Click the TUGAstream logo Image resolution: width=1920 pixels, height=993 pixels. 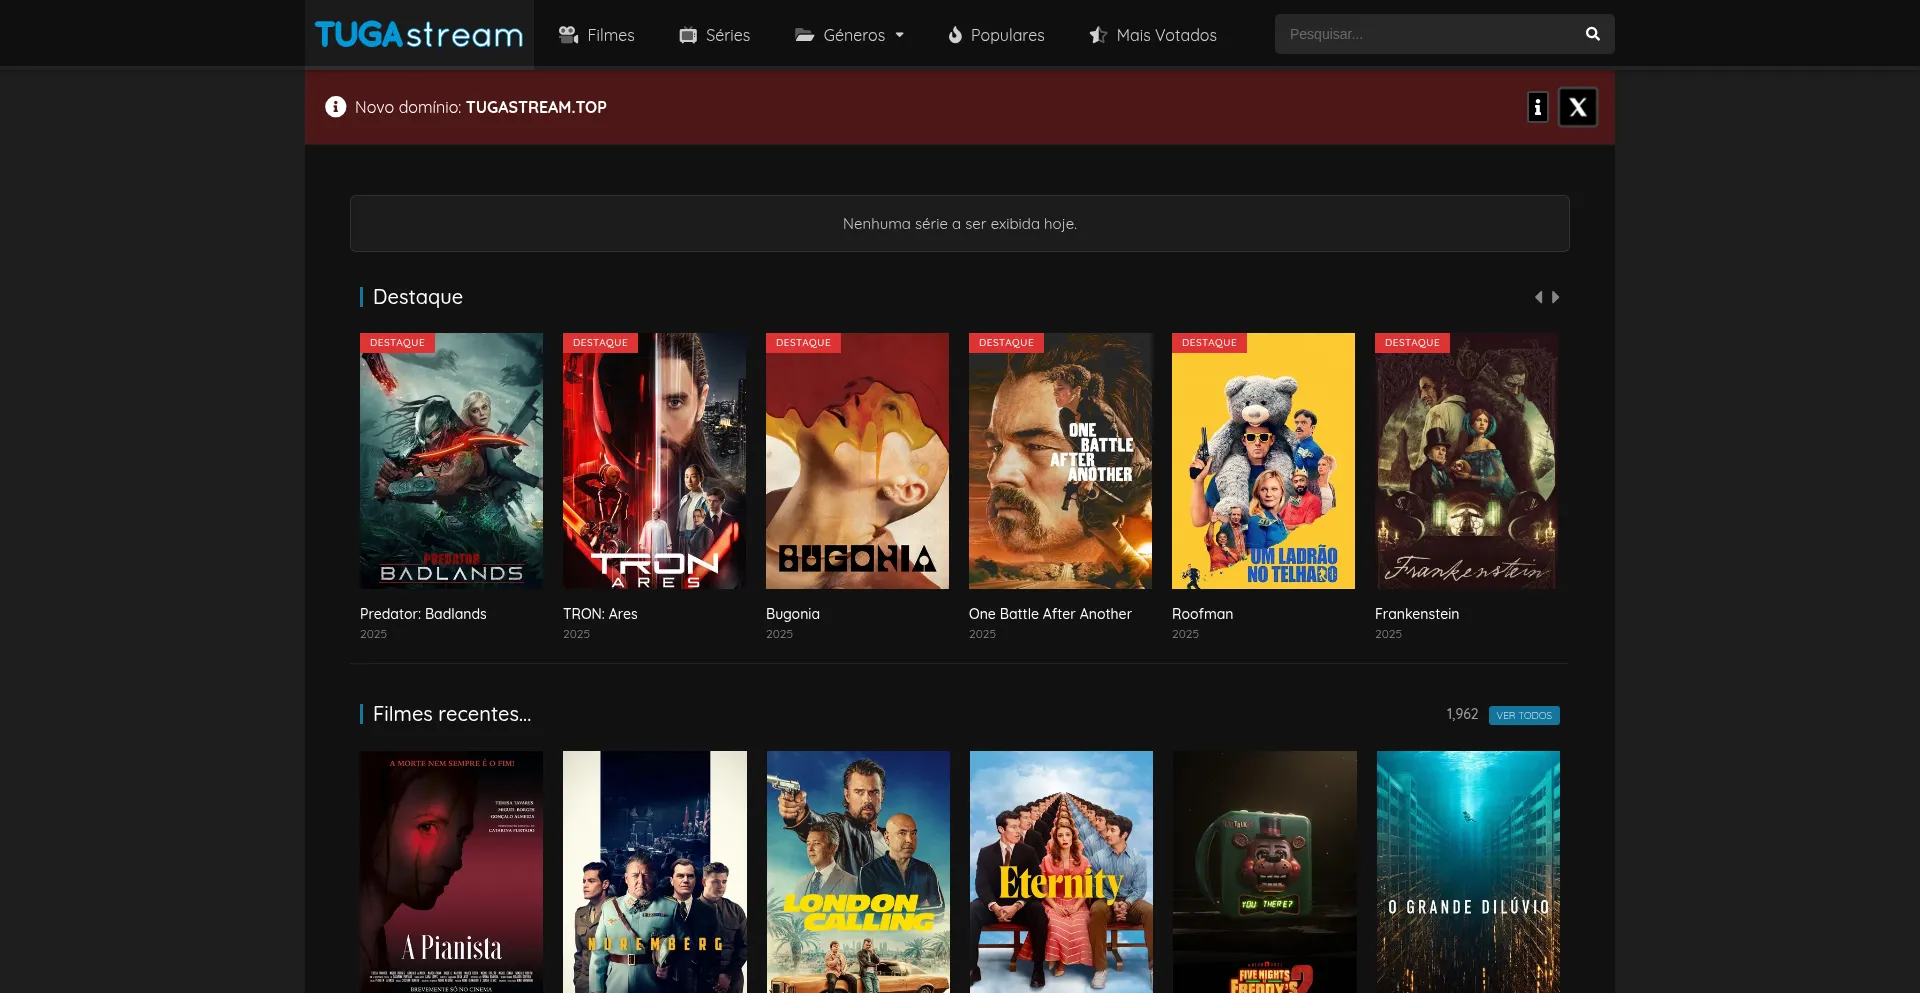point(419,35)
